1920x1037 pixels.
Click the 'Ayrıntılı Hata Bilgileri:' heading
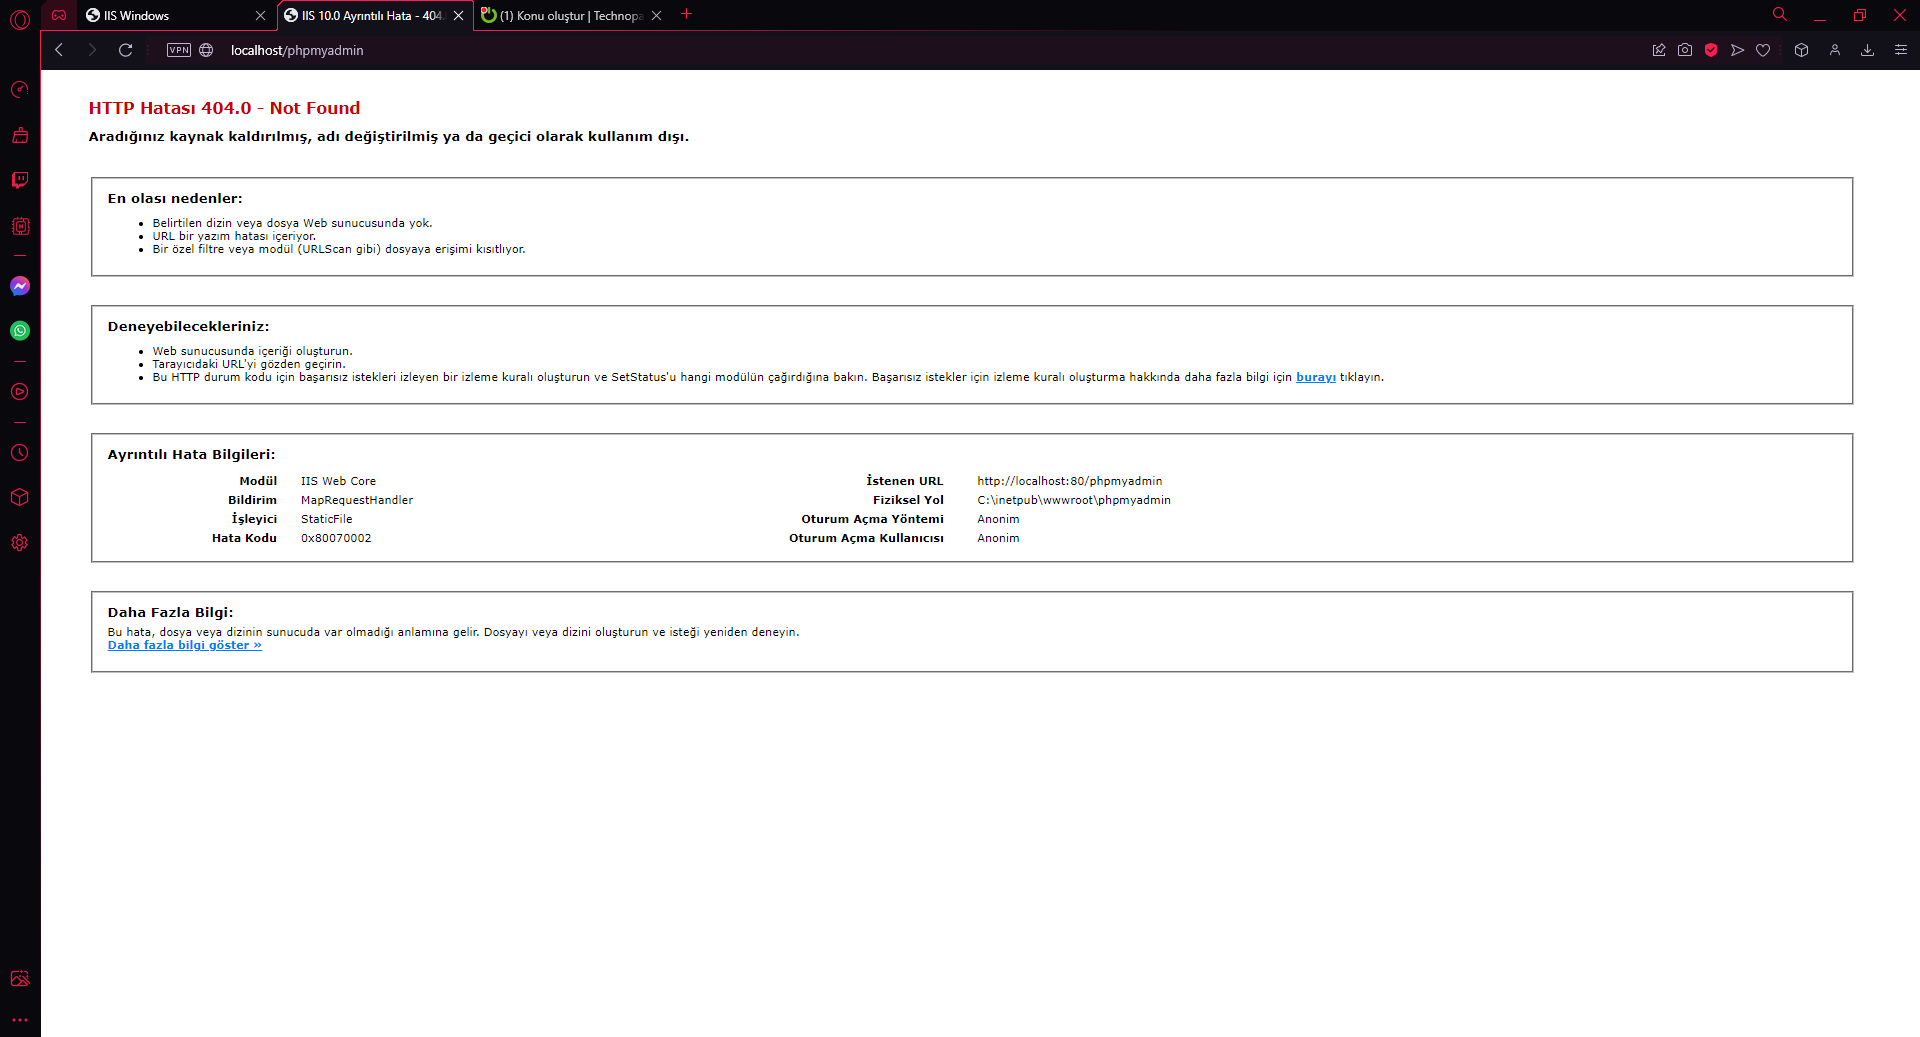(191, 454)
